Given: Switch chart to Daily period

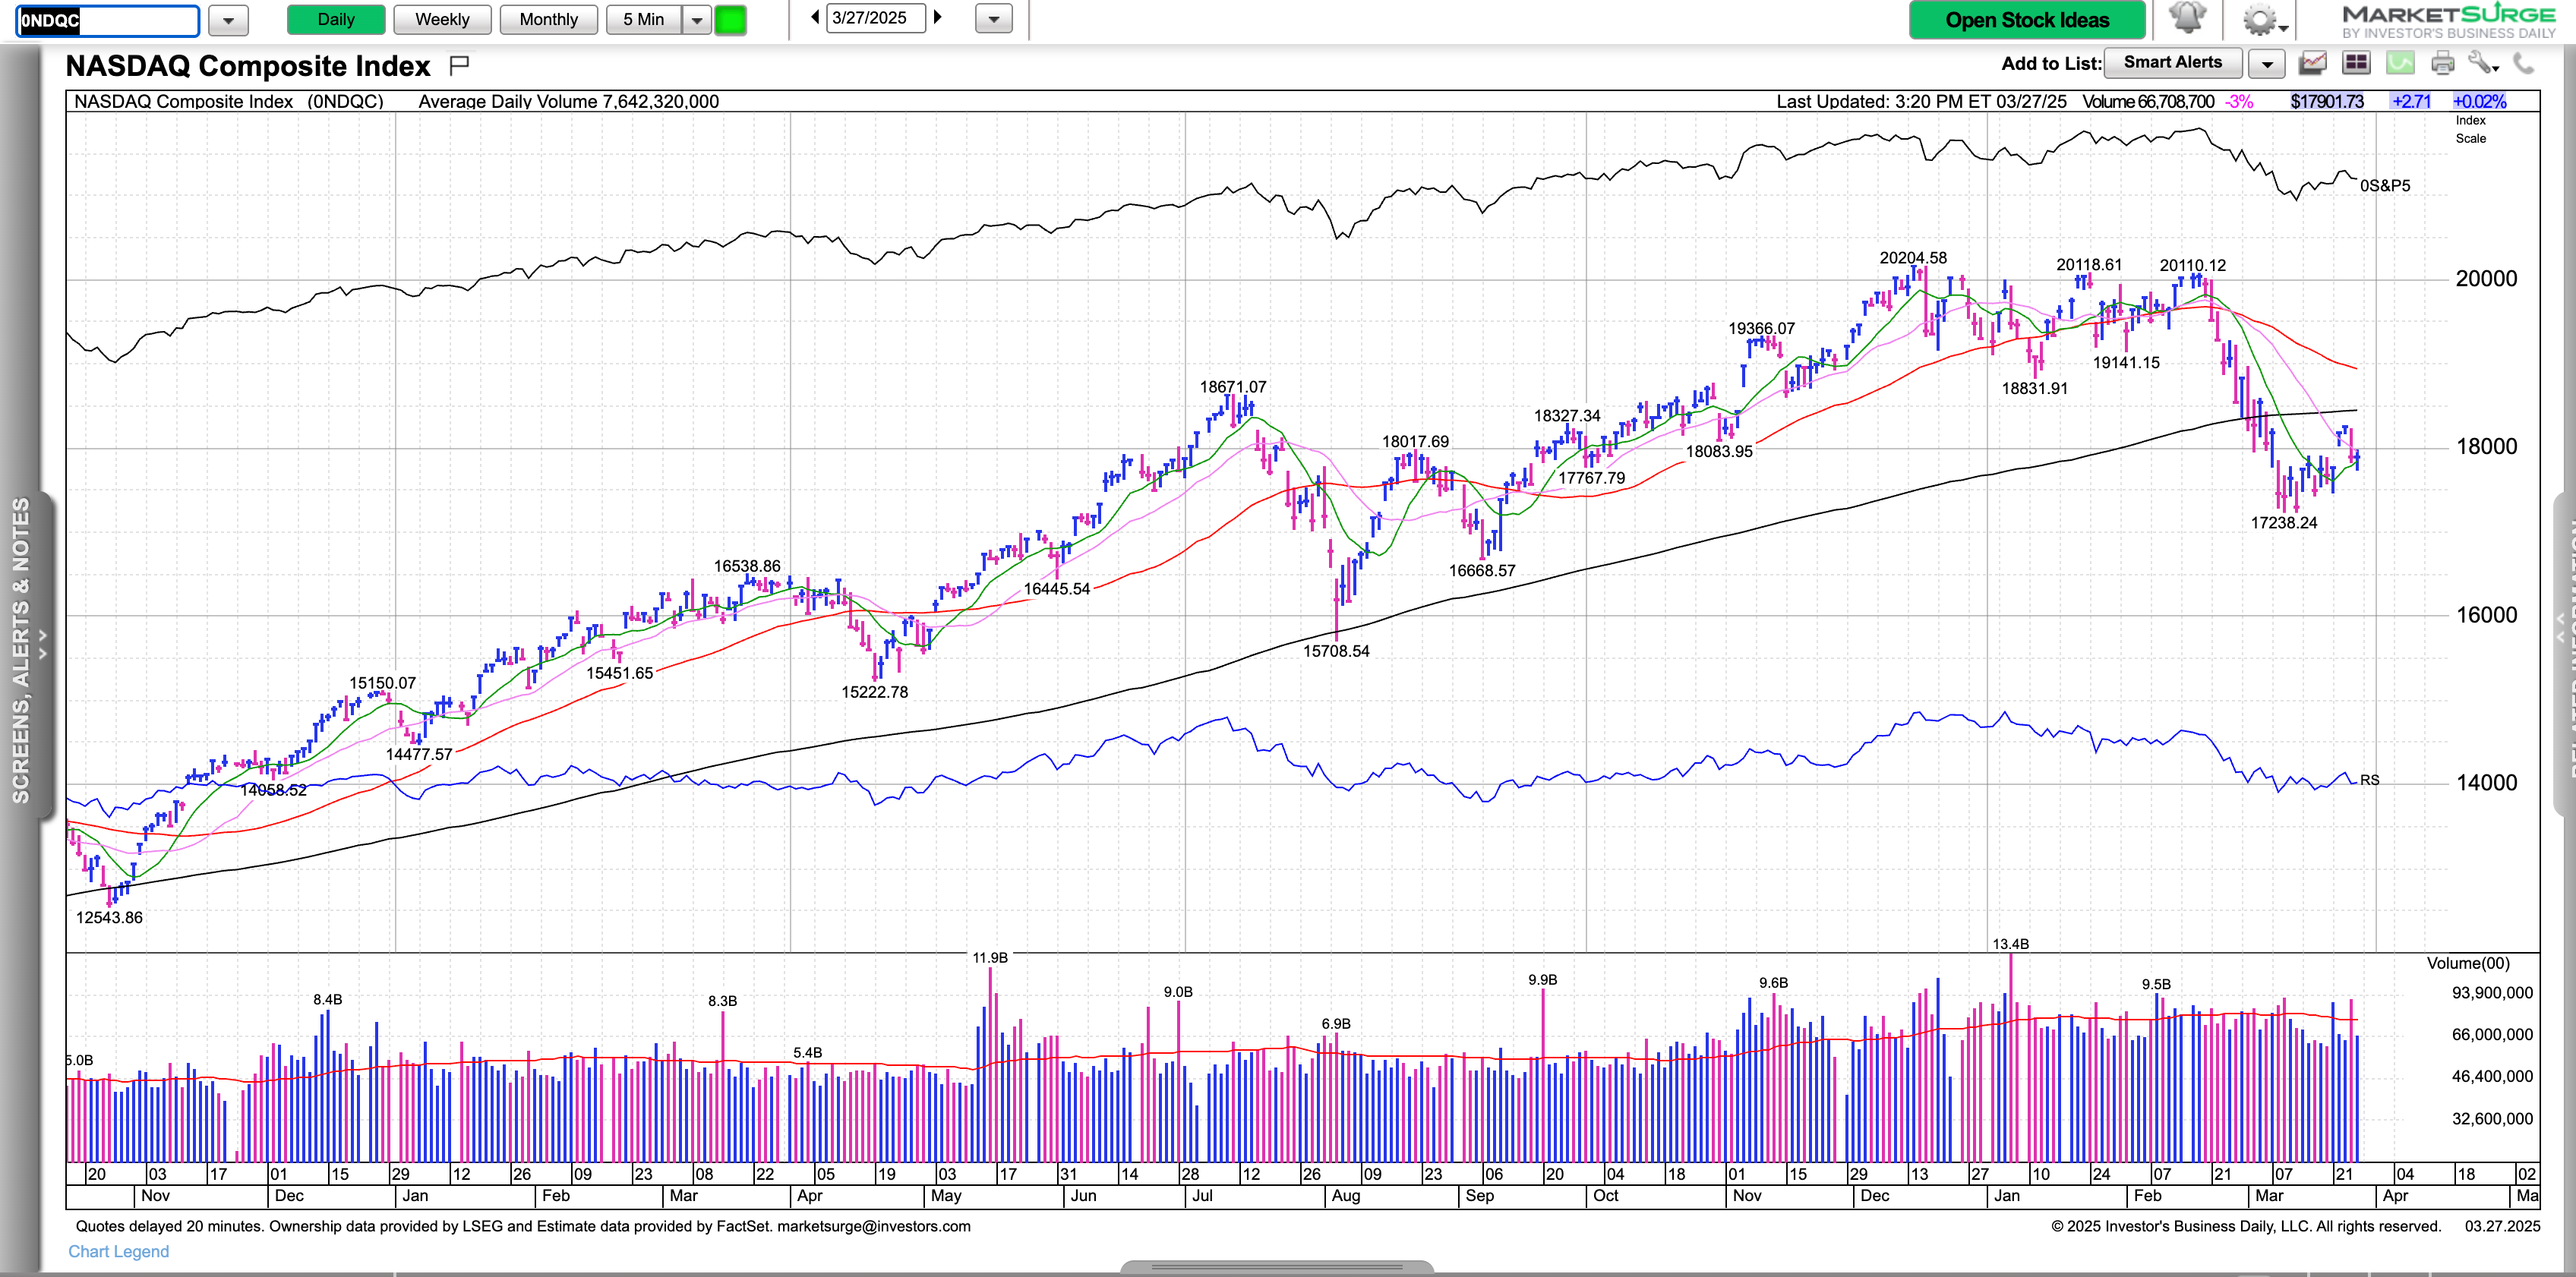Looking at the screenshot, I should pyautogui.click(x=336, y=19).
